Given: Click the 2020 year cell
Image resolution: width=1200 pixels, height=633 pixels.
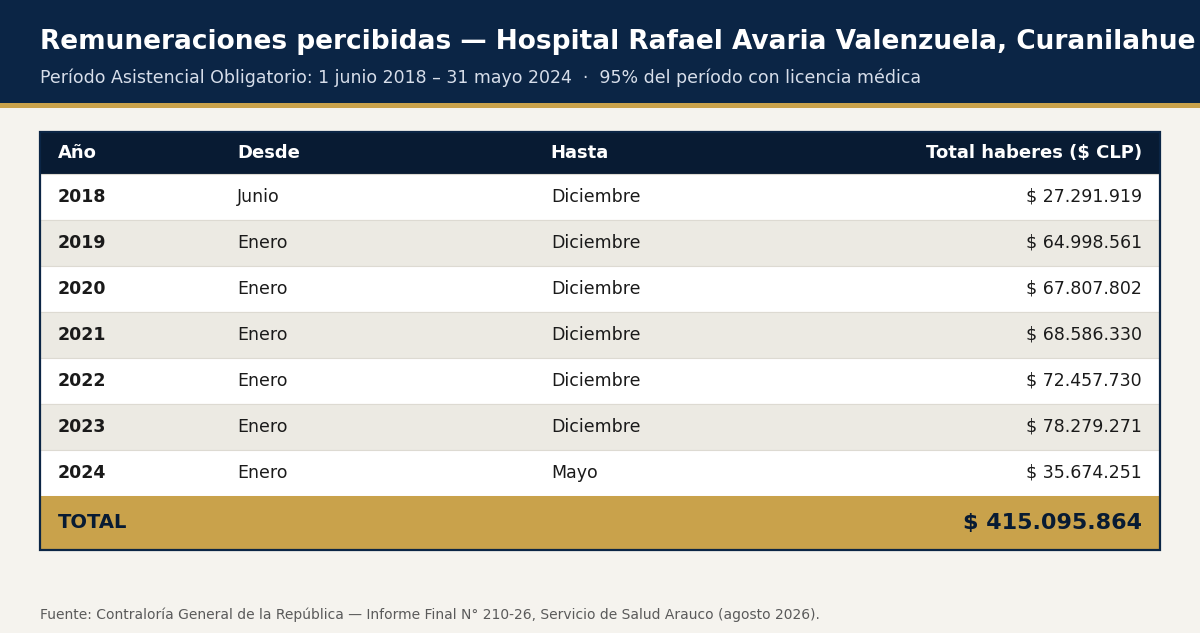Looking at the screenshot, I should (81, 289).
